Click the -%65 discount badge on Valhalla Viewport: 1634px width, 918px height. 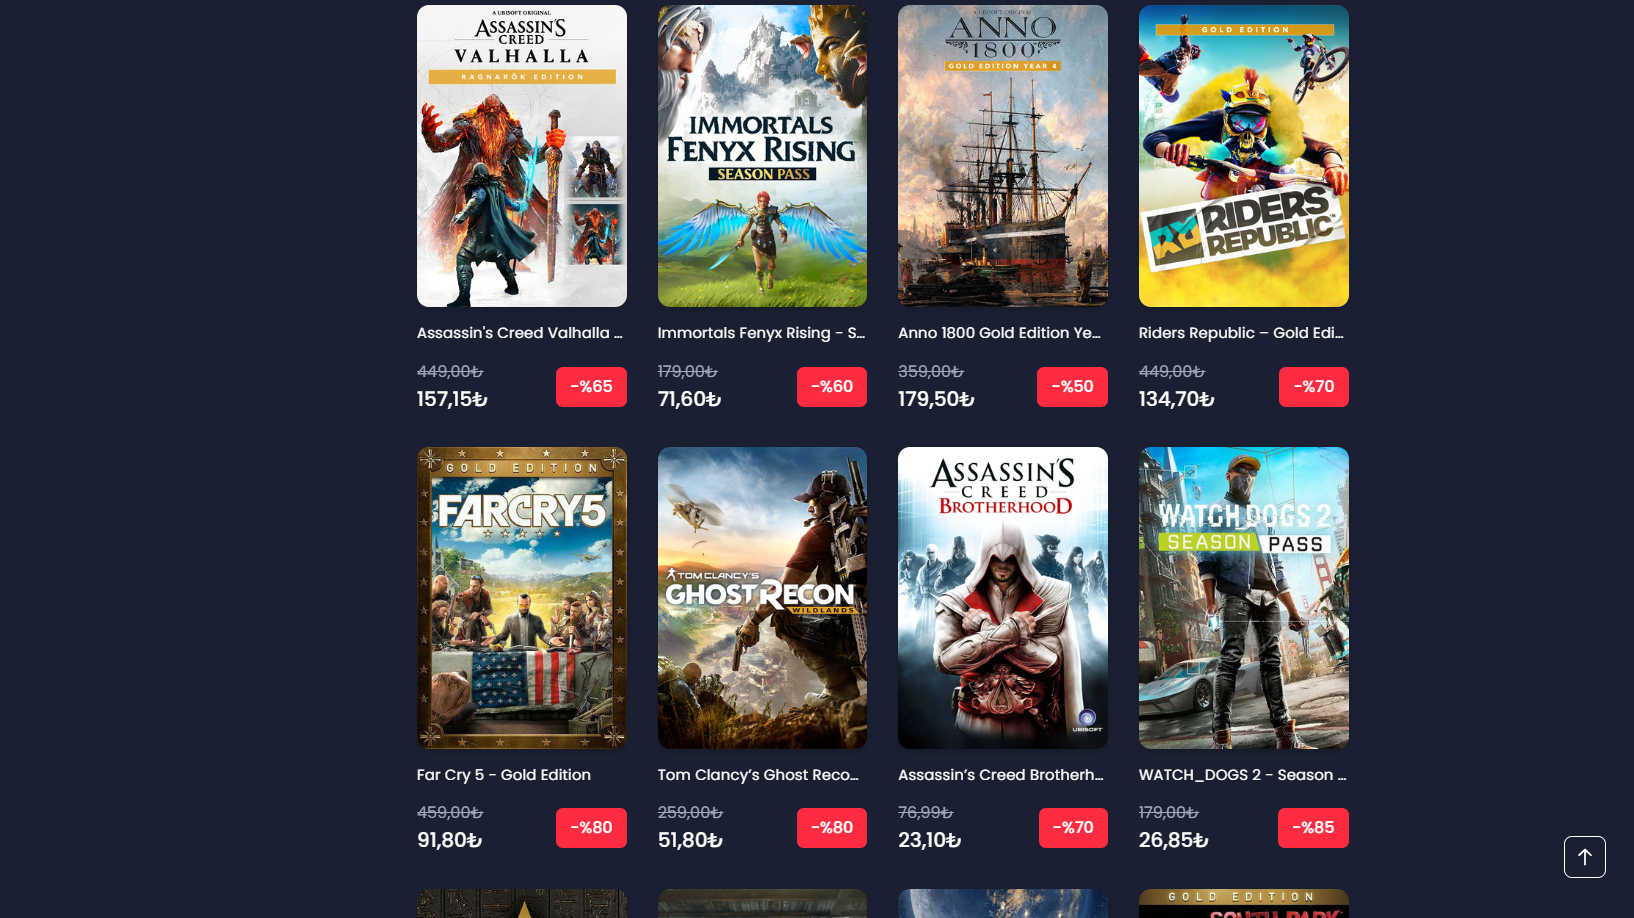pos(591,387)
